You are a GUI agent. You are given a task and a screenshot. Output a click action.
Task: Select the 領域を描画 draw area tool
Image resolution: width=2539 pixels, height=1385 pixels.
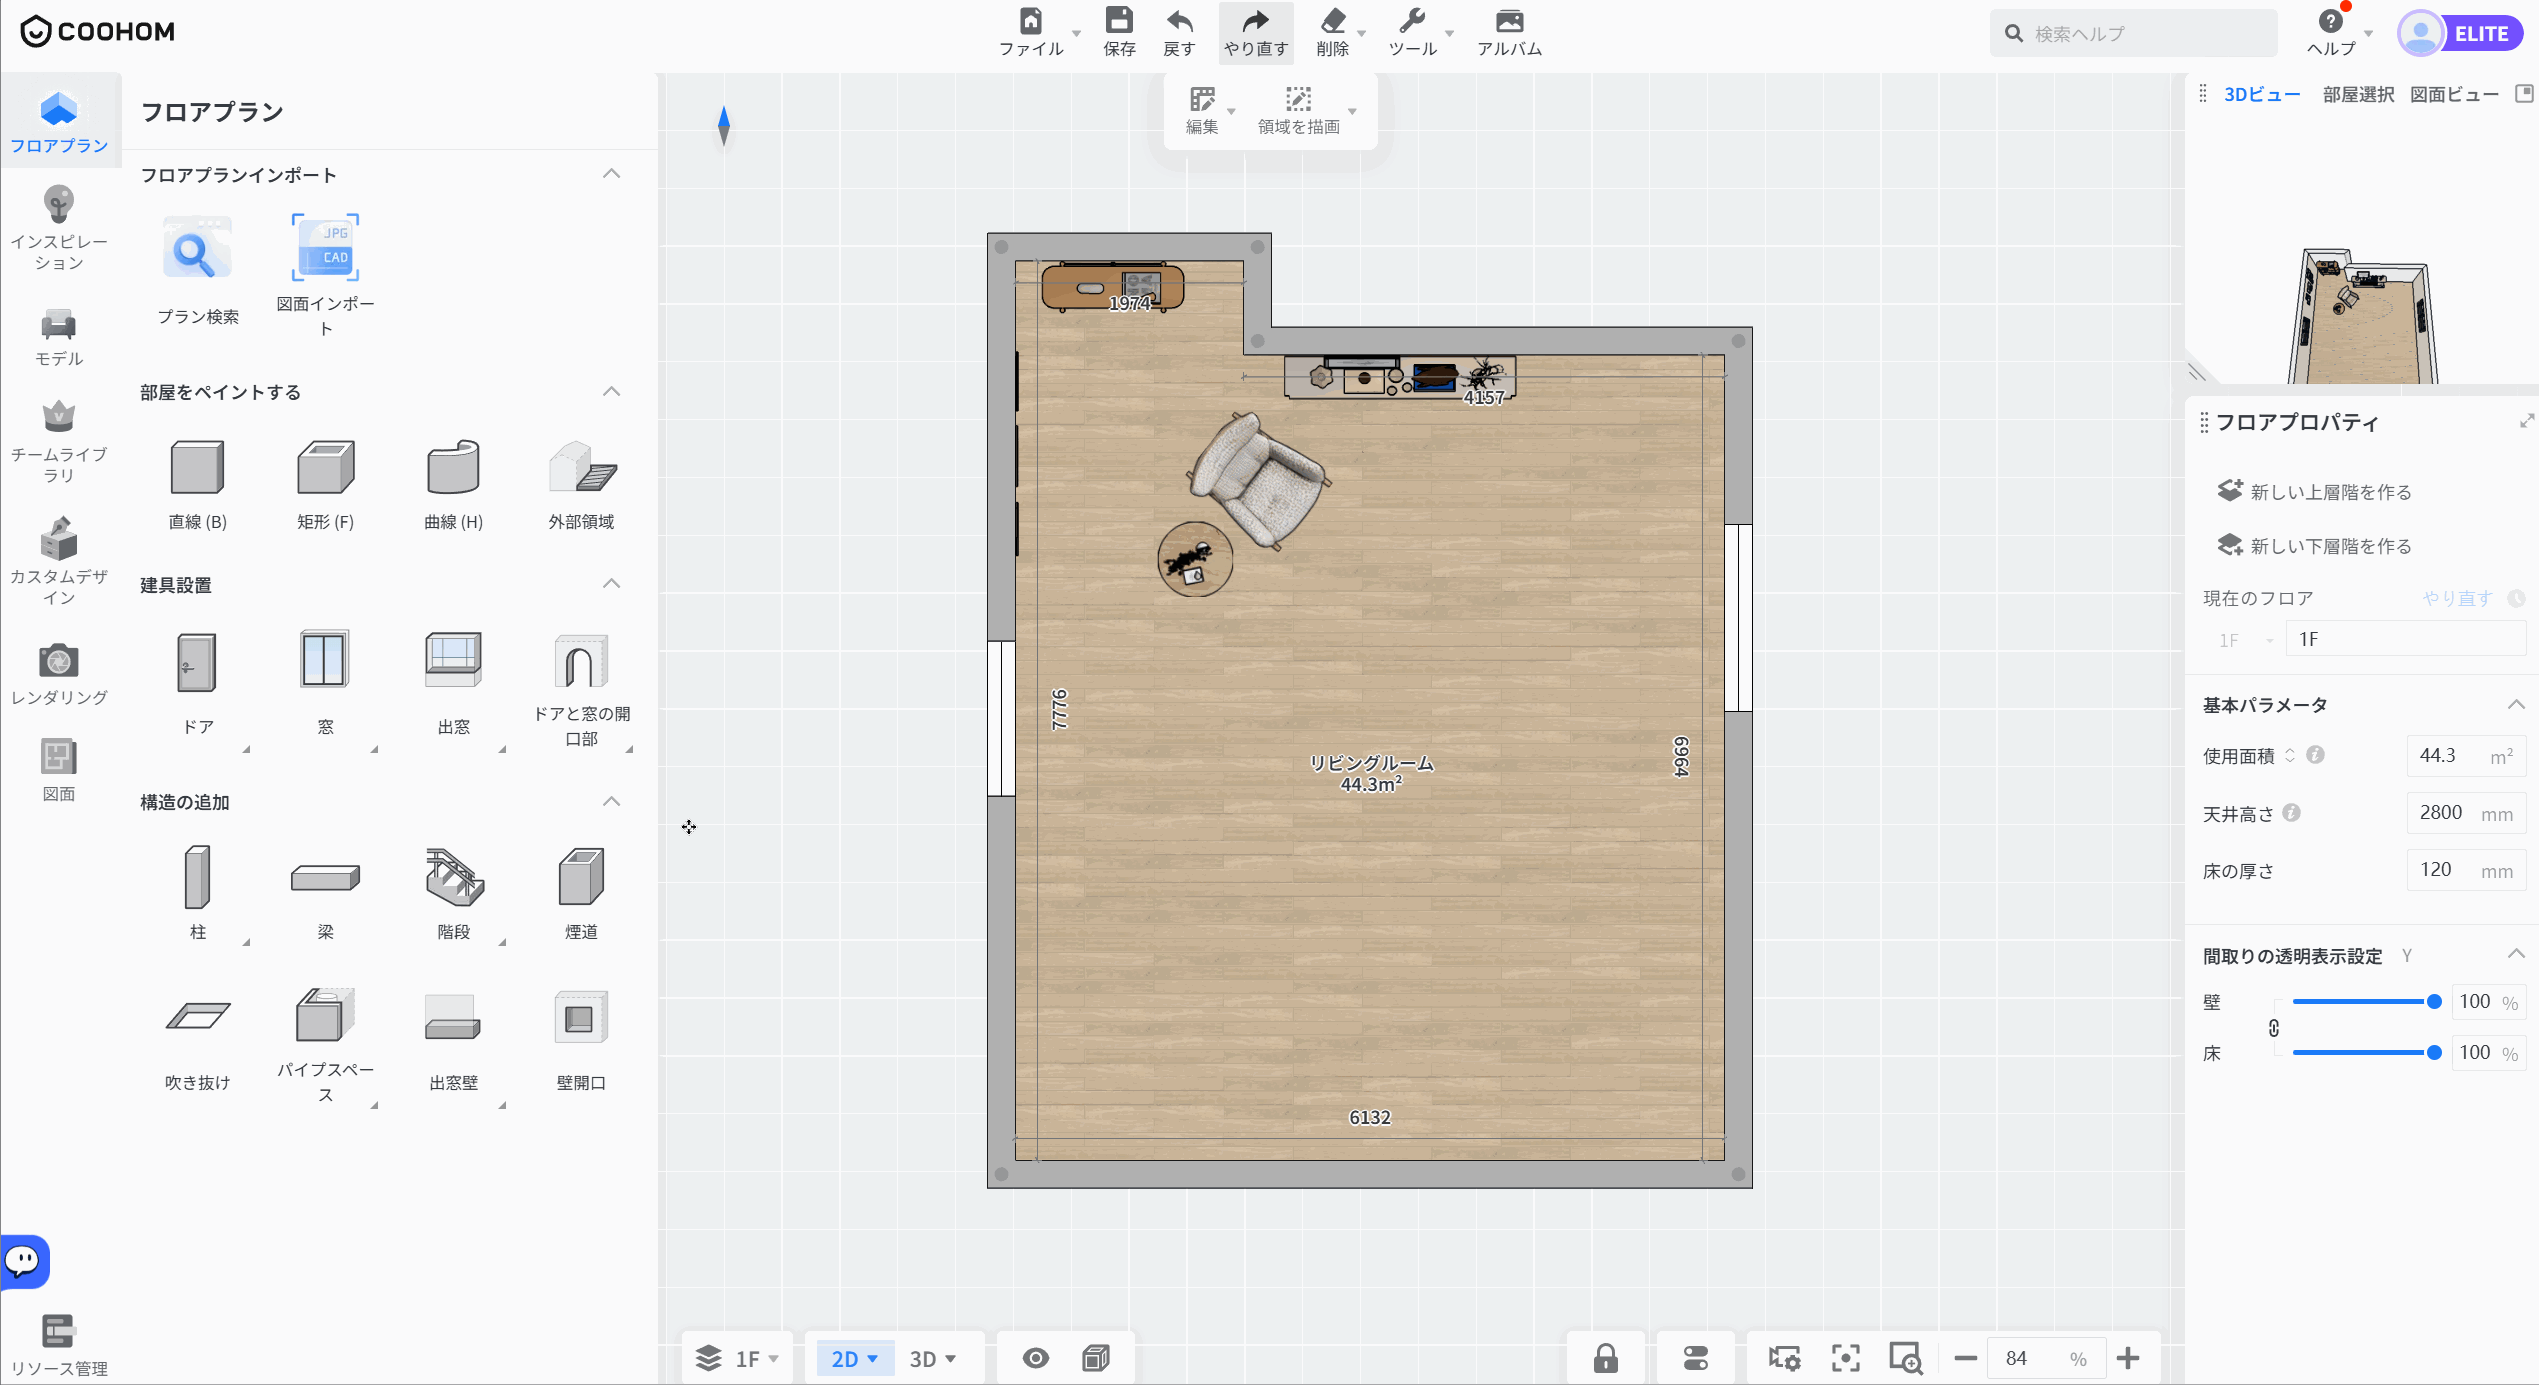tap(1298, 99)
